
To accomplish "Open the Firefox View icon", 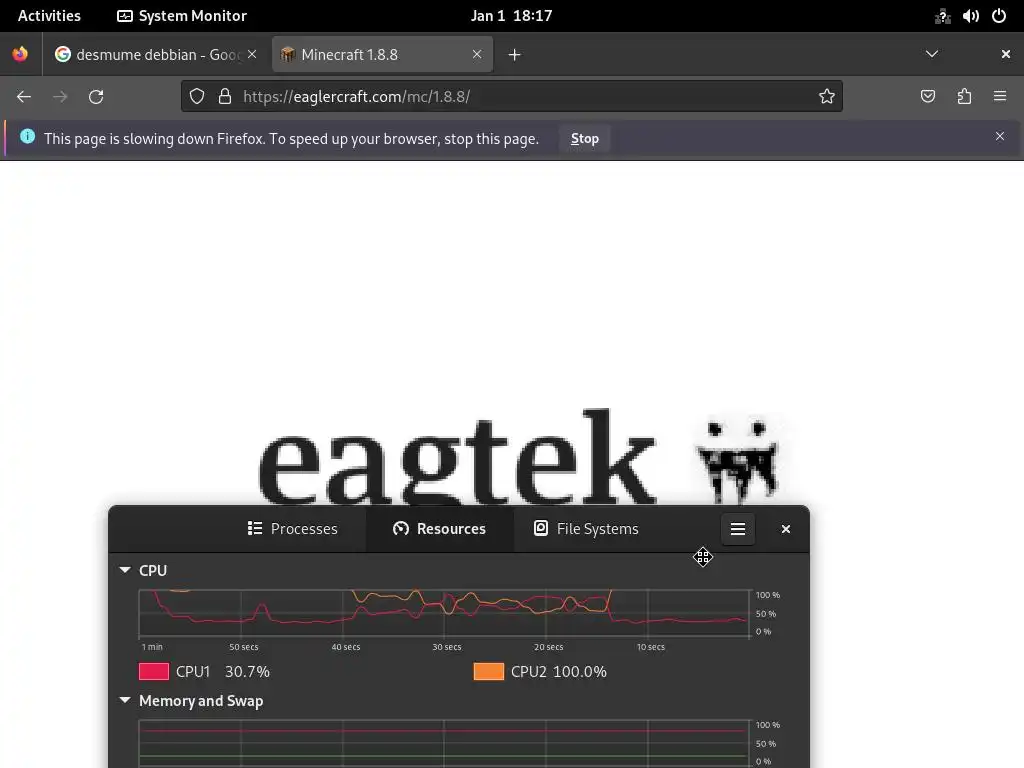I will (20, 54).
